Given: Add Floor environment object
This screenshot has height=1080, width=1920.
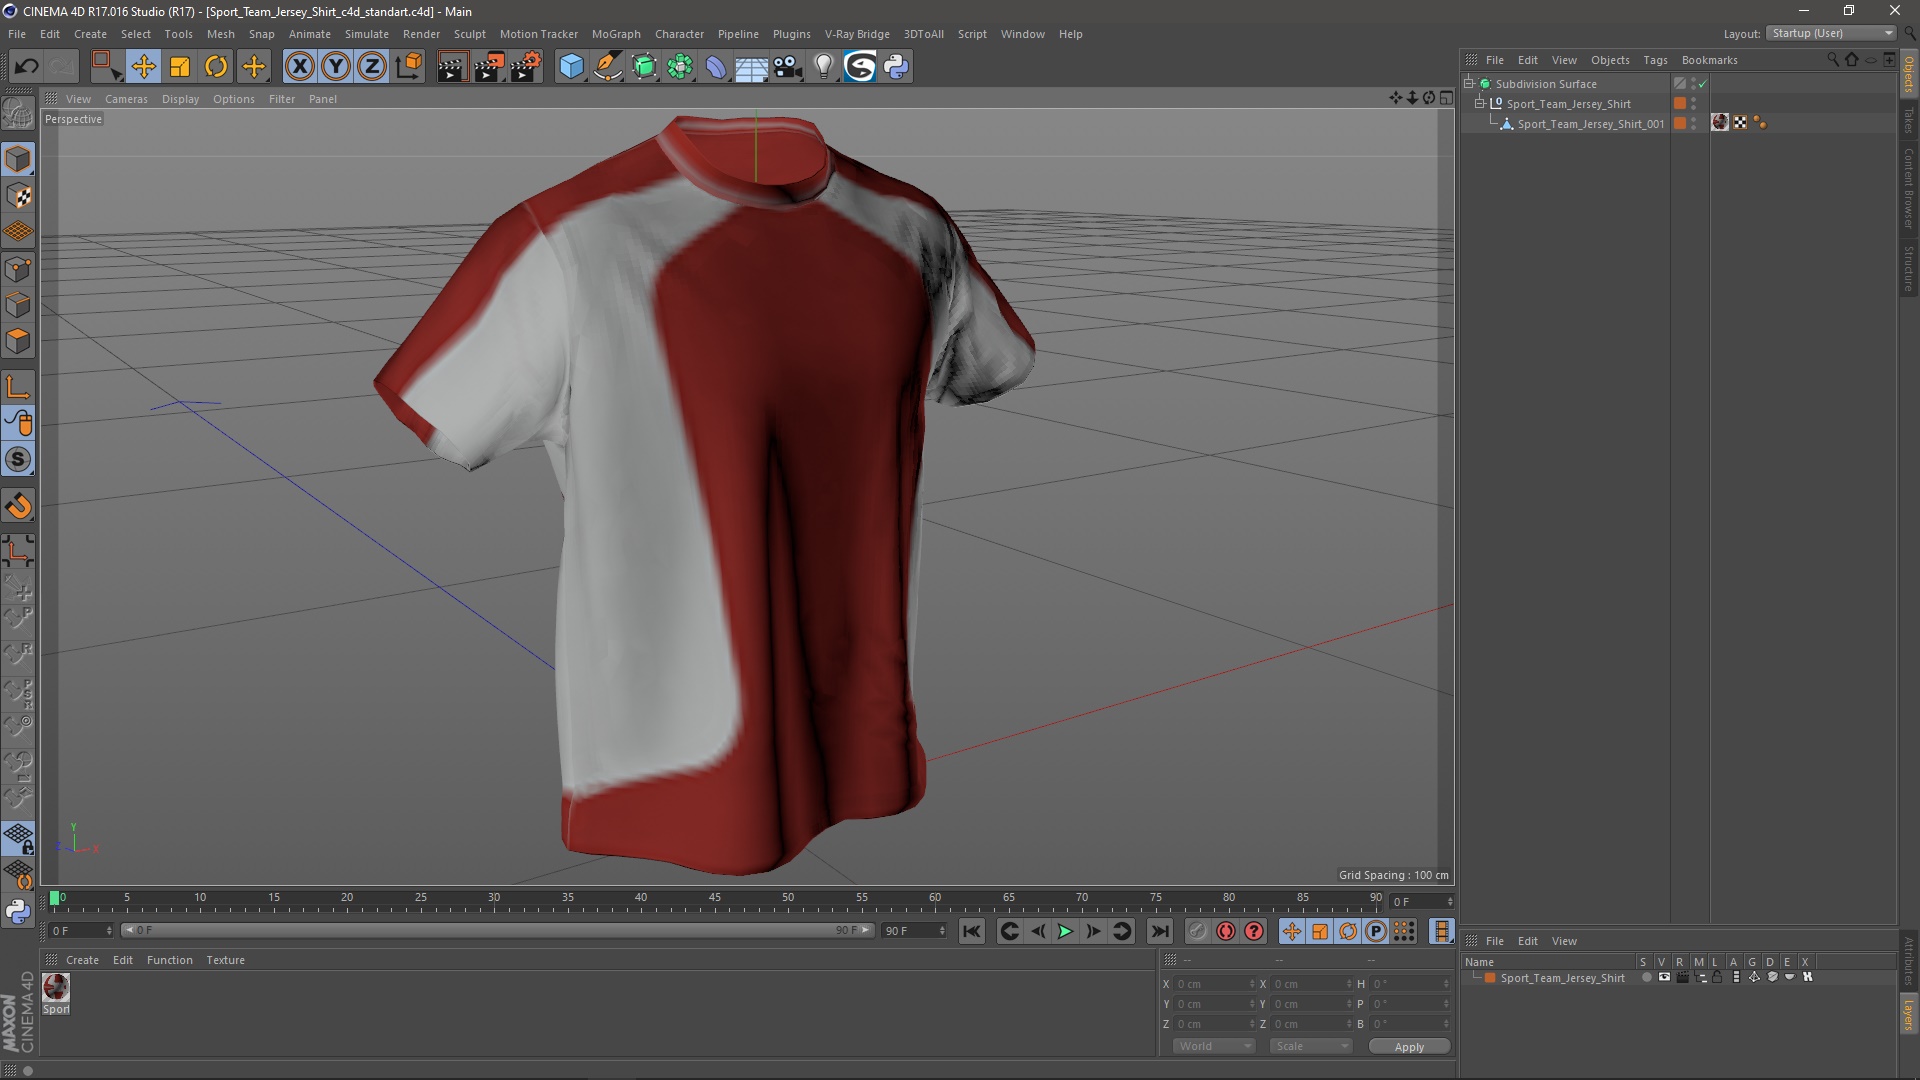Looking at the screenshot, I should tap(752, 67).
